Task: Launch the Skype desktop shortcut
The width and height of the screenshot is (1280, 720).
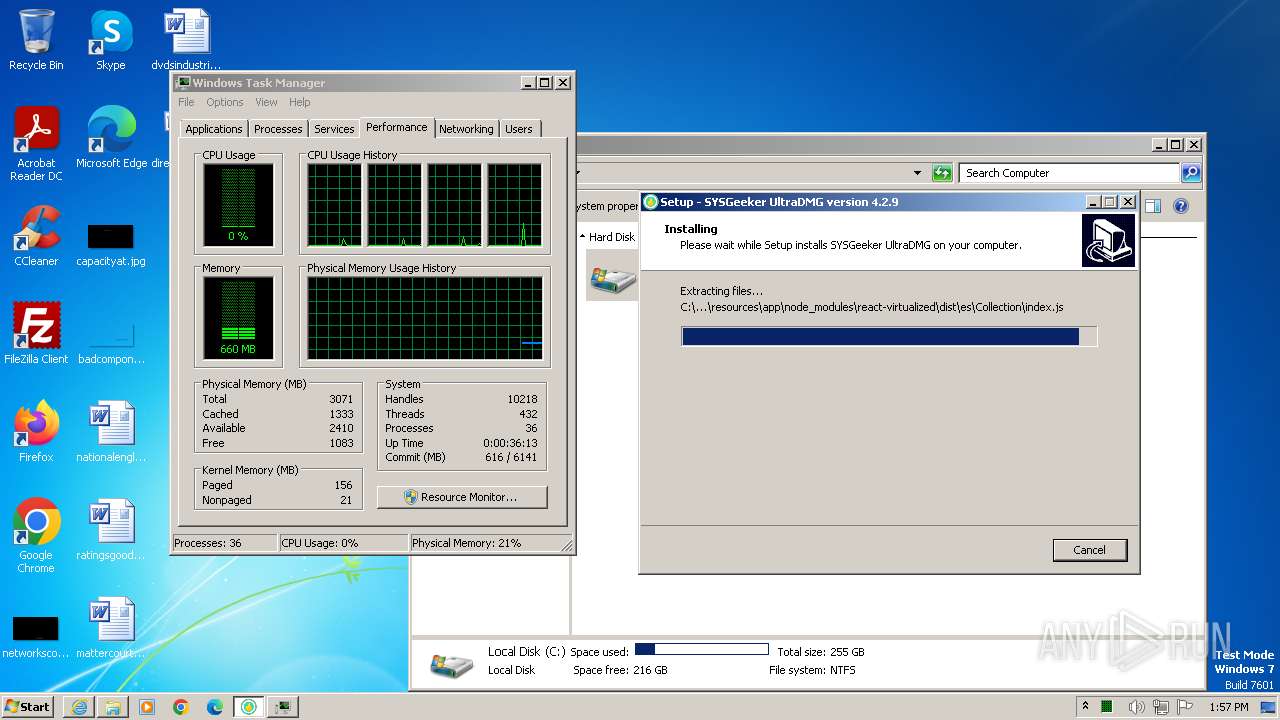Action: point(110,40)
